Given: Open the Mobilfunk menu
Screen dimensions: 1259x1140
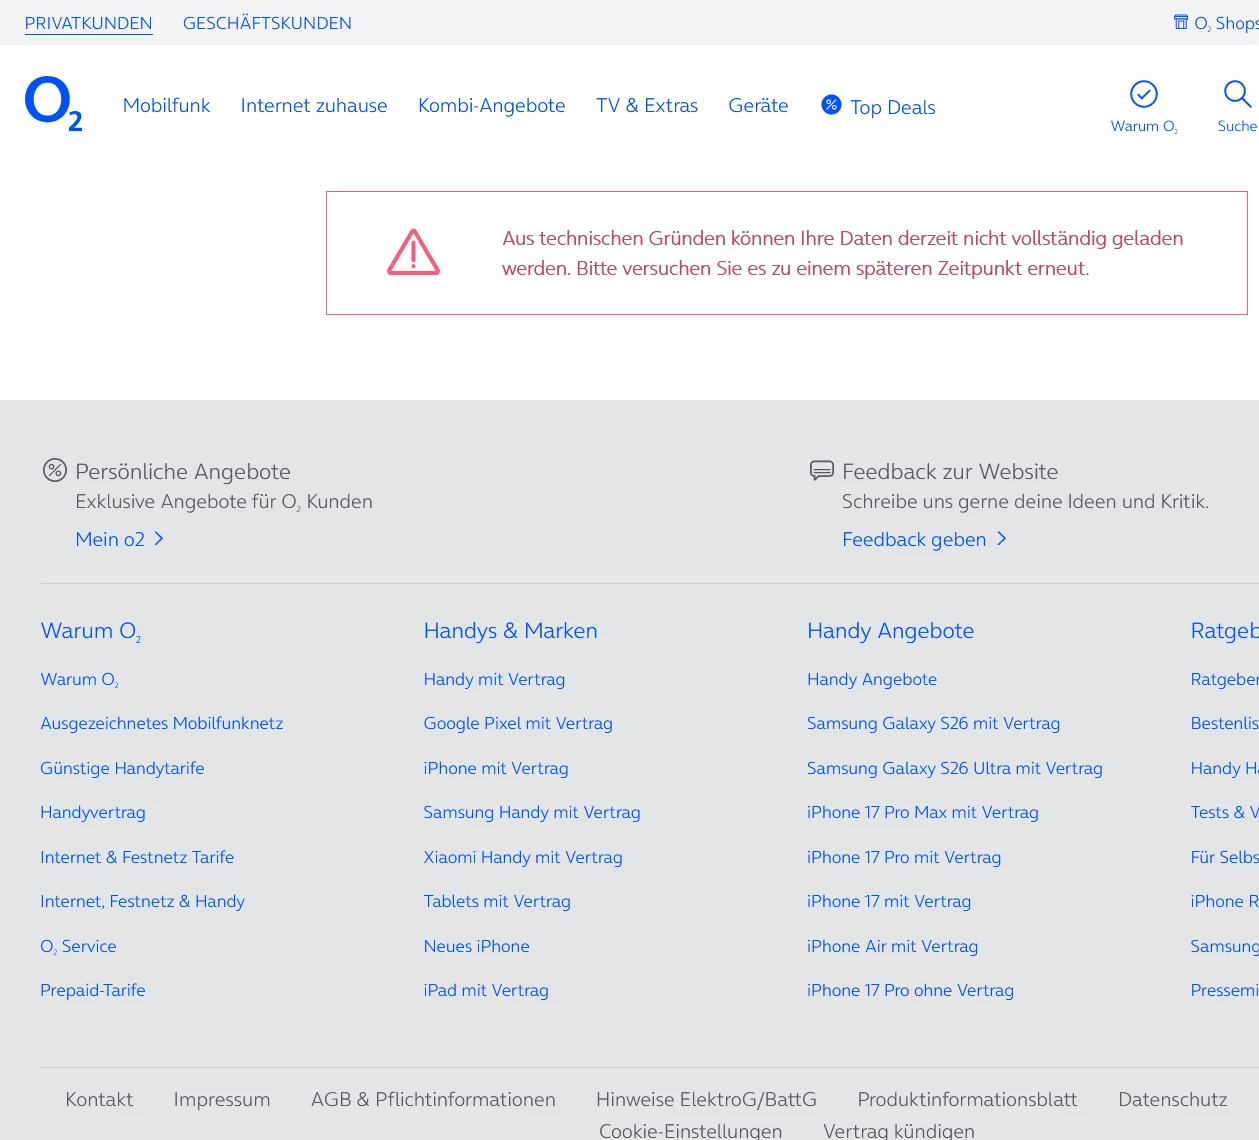Looking at the screenshot, I should tap(166, 105).
